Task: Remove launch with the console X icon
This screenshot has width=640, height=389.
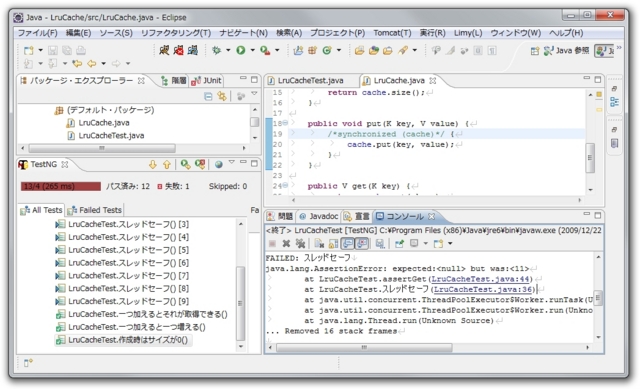Action: (x=286, y=244)
